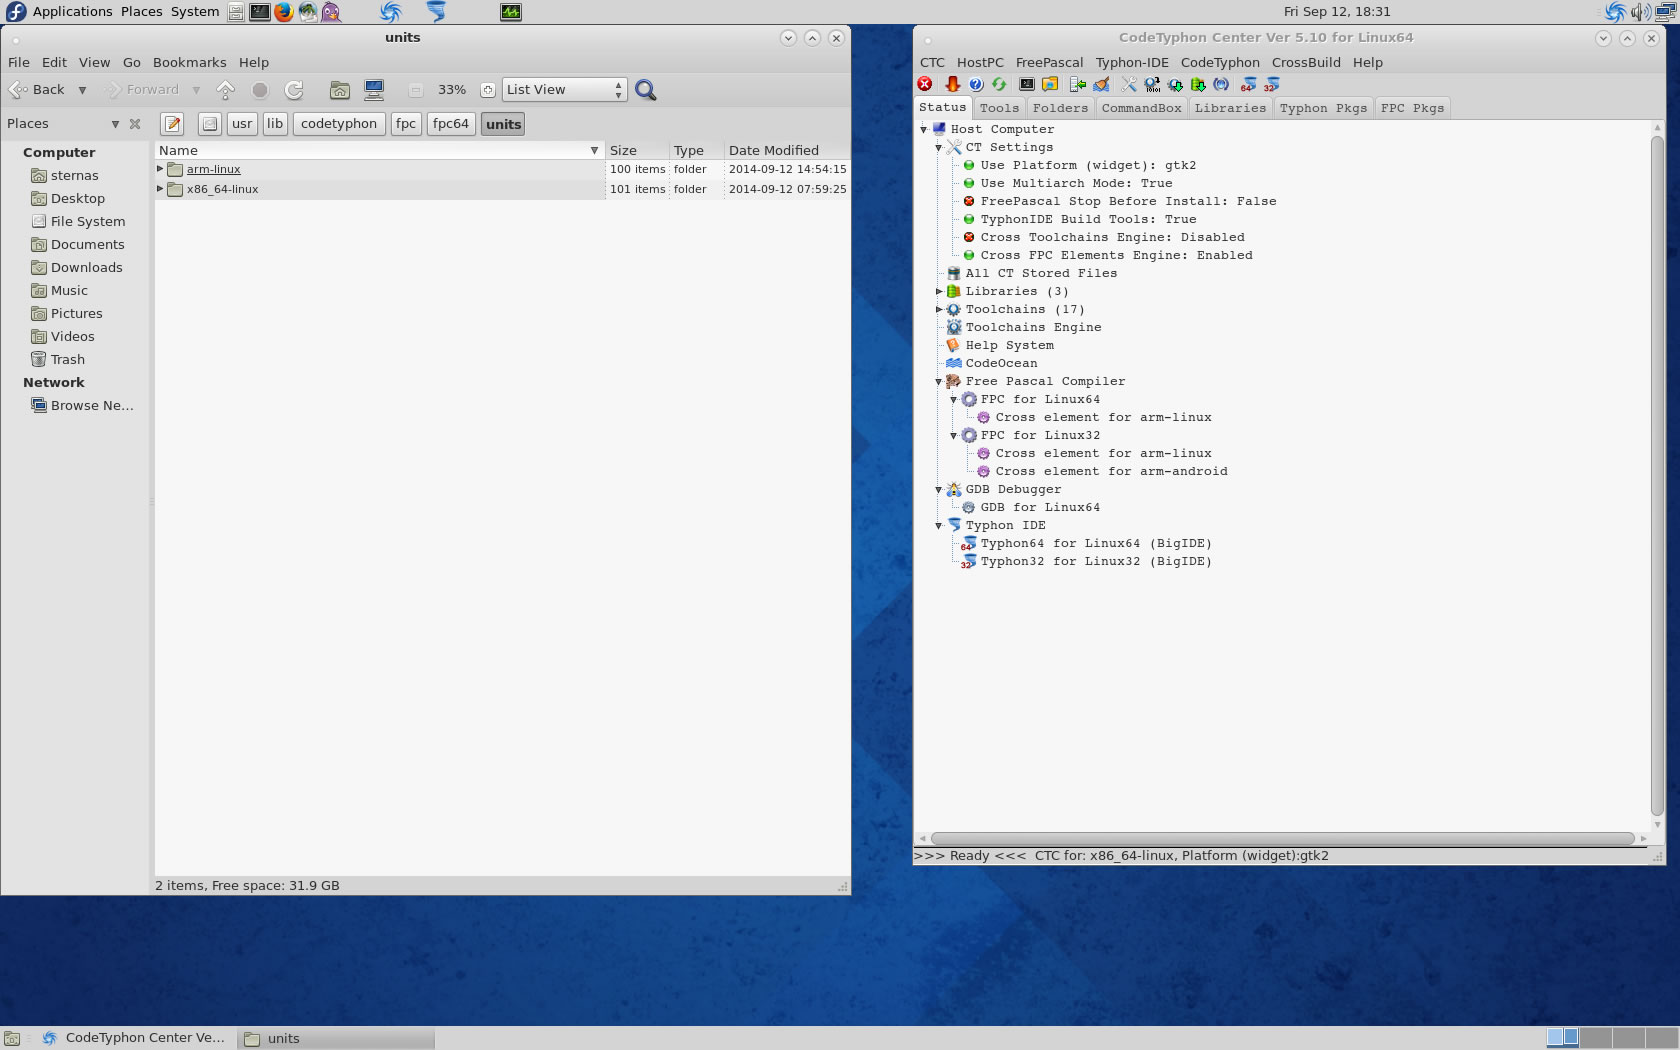
Task: Collapse the Free Pascal Compiler node
Action: pos(939,381)
